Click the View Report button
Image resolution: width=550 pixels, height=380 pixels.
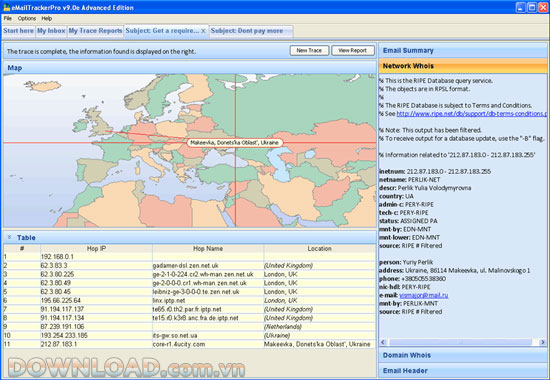click(353, 51)
